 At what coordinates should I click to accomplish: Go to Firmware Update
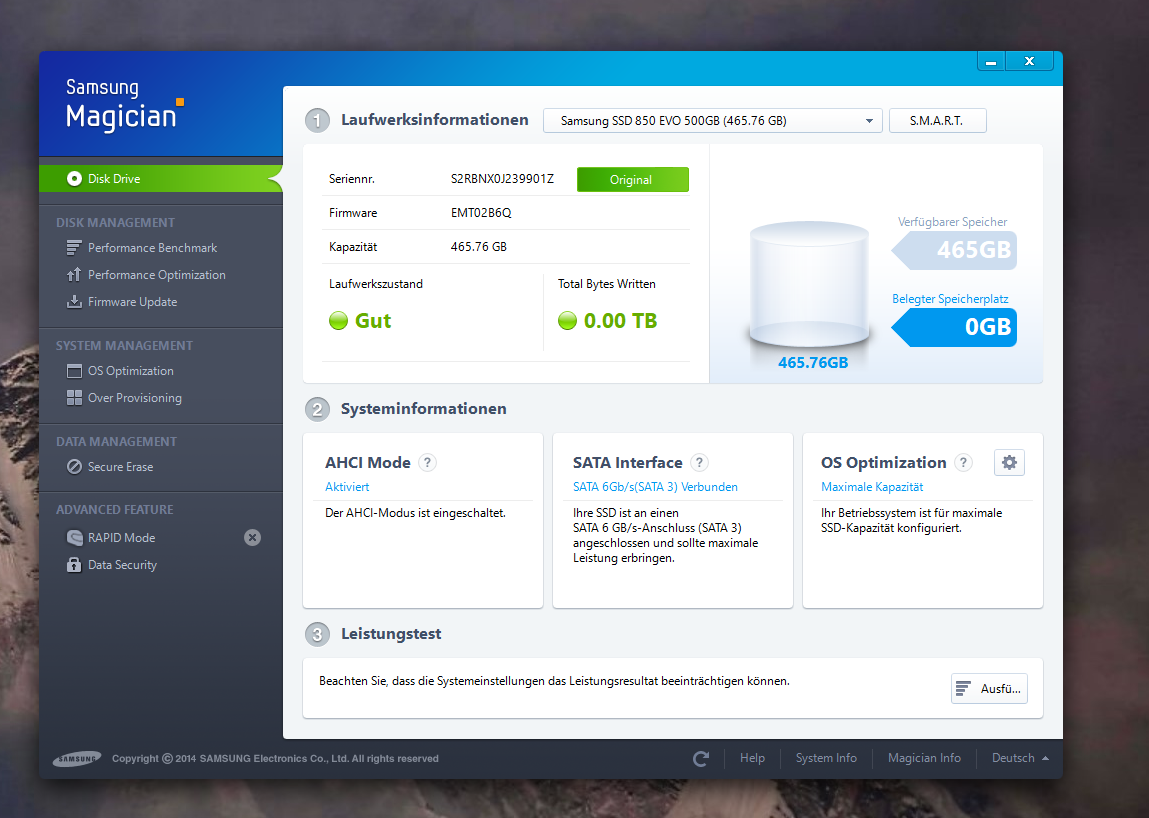pyautogui.click(x=132, y=302)
